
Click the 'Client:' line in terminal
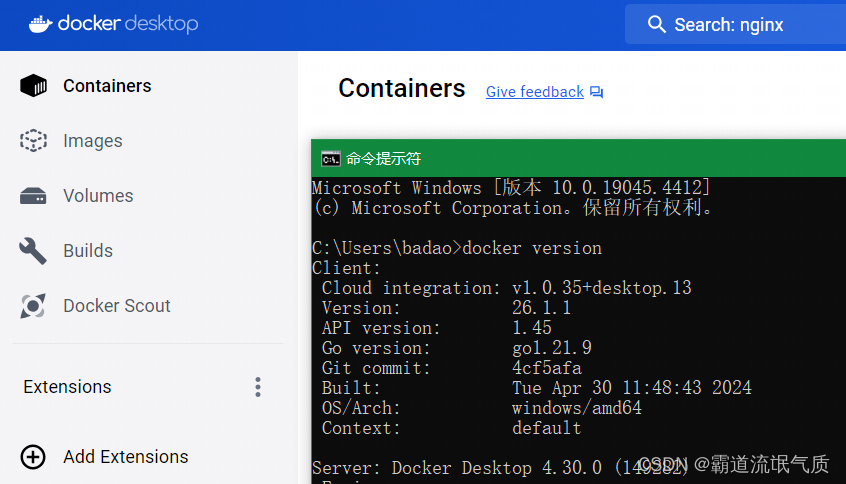tap(346, 268)
